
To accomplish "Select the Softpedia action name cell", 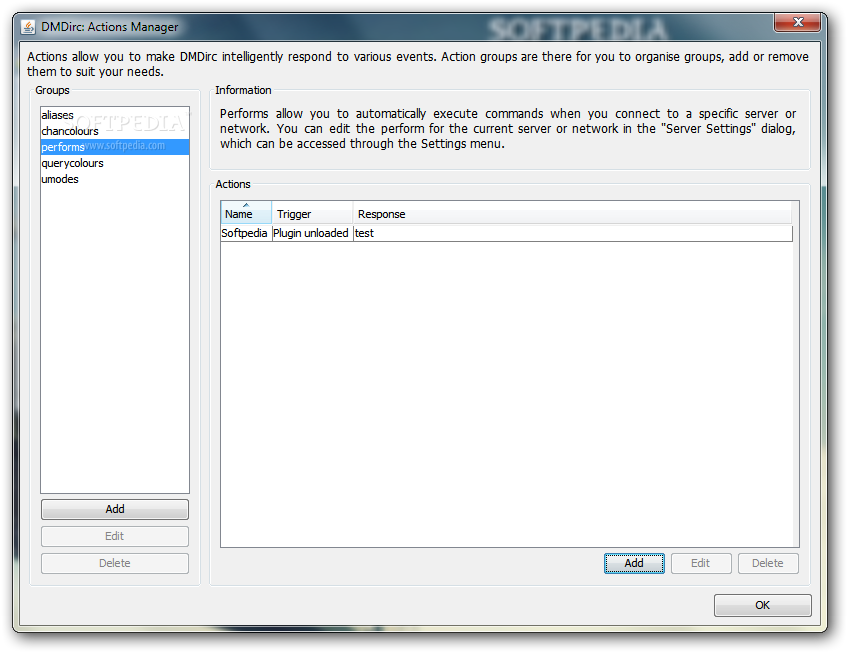I will (x=246, y=233).
